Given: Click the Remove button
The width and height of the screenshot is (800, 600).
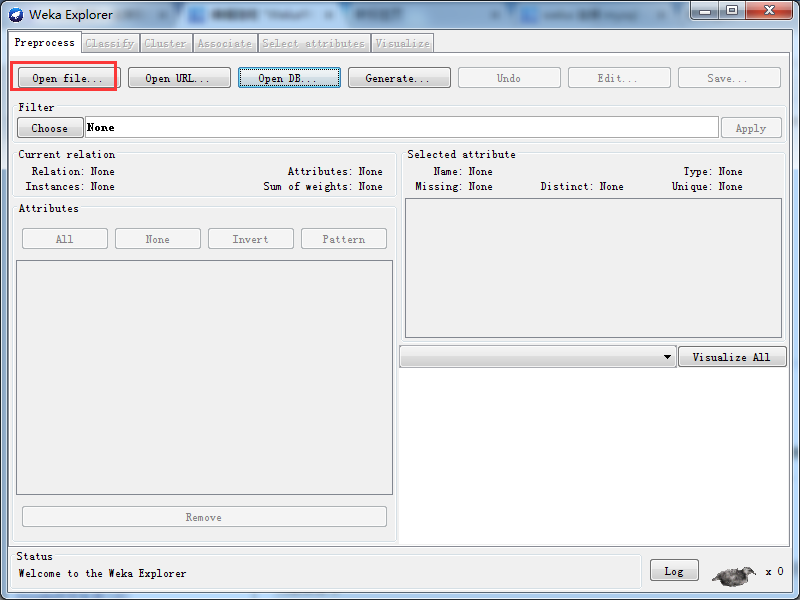Looking at the screenshot, I should [x=204, y=517].
